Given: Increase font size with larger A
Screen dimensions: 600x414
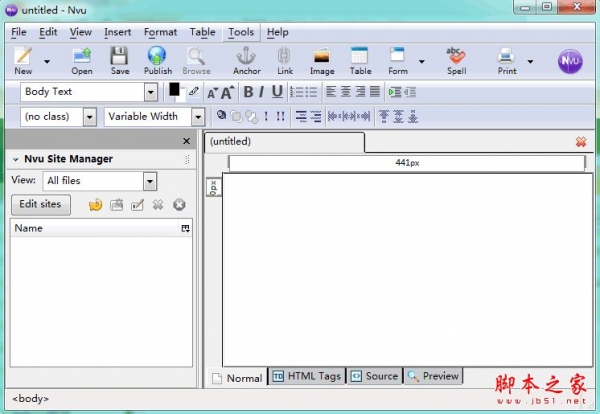Looking at the screenshot, I should point(227,92).
